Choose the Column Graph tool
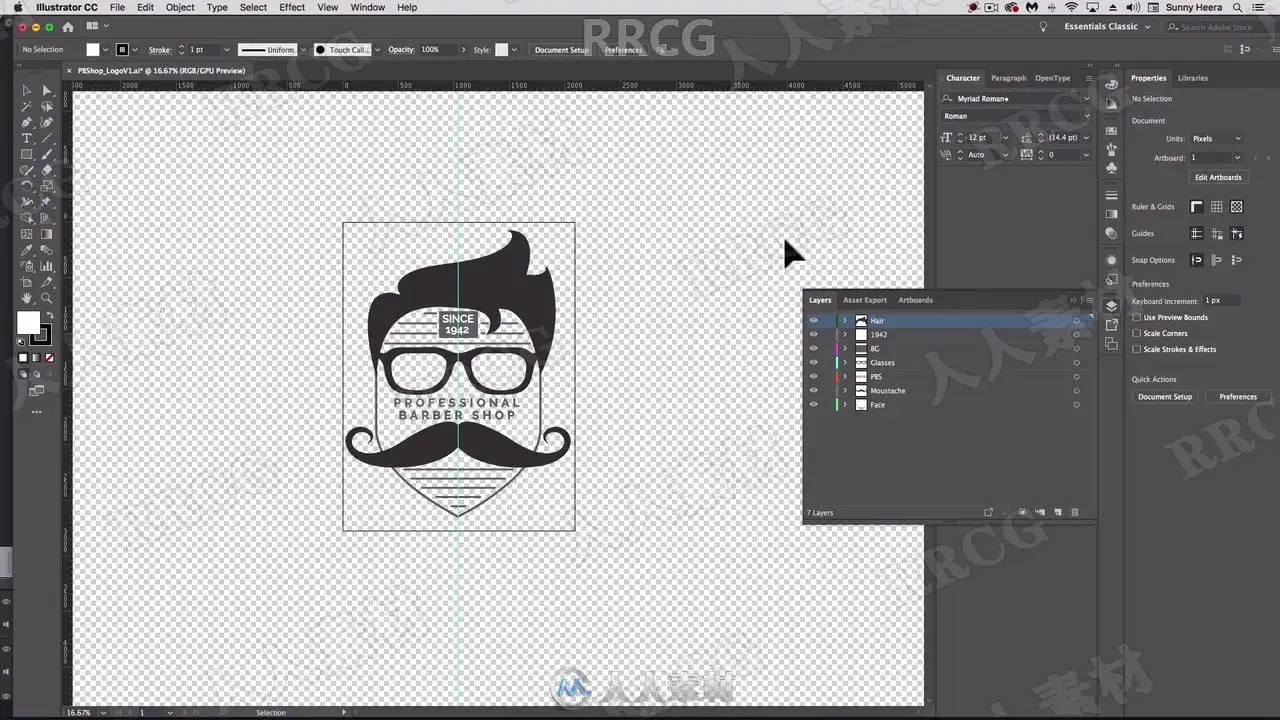 tap(46, 266)
